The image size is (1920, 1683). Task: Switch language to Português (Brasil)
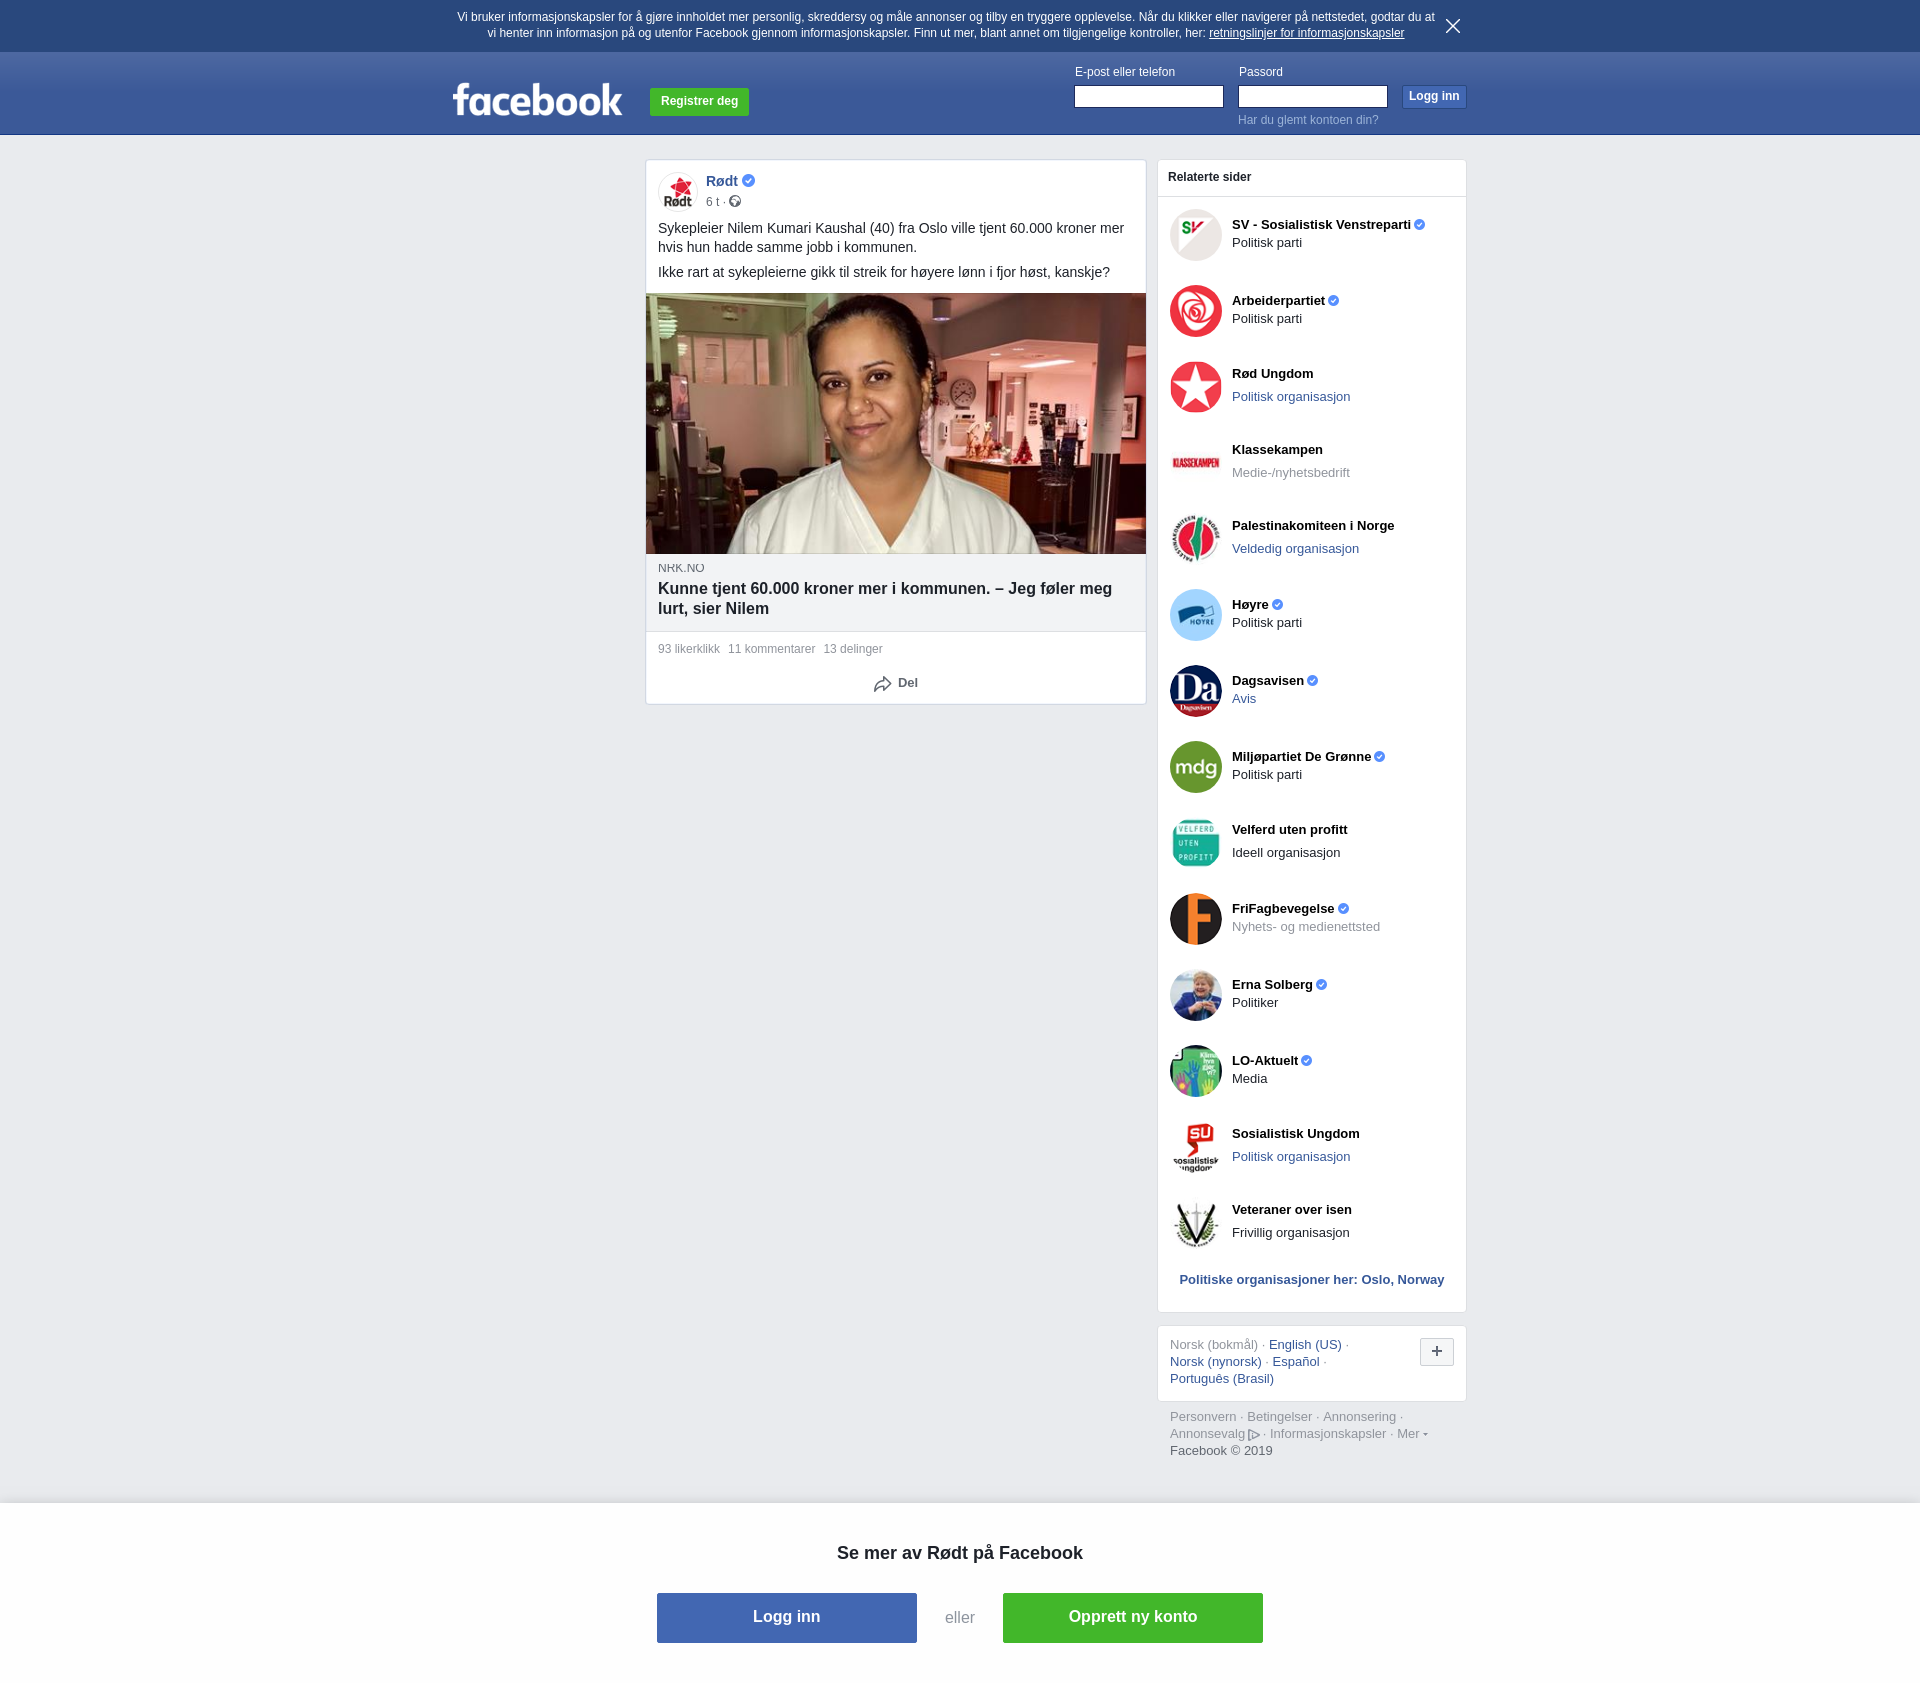(1222, 1379)
